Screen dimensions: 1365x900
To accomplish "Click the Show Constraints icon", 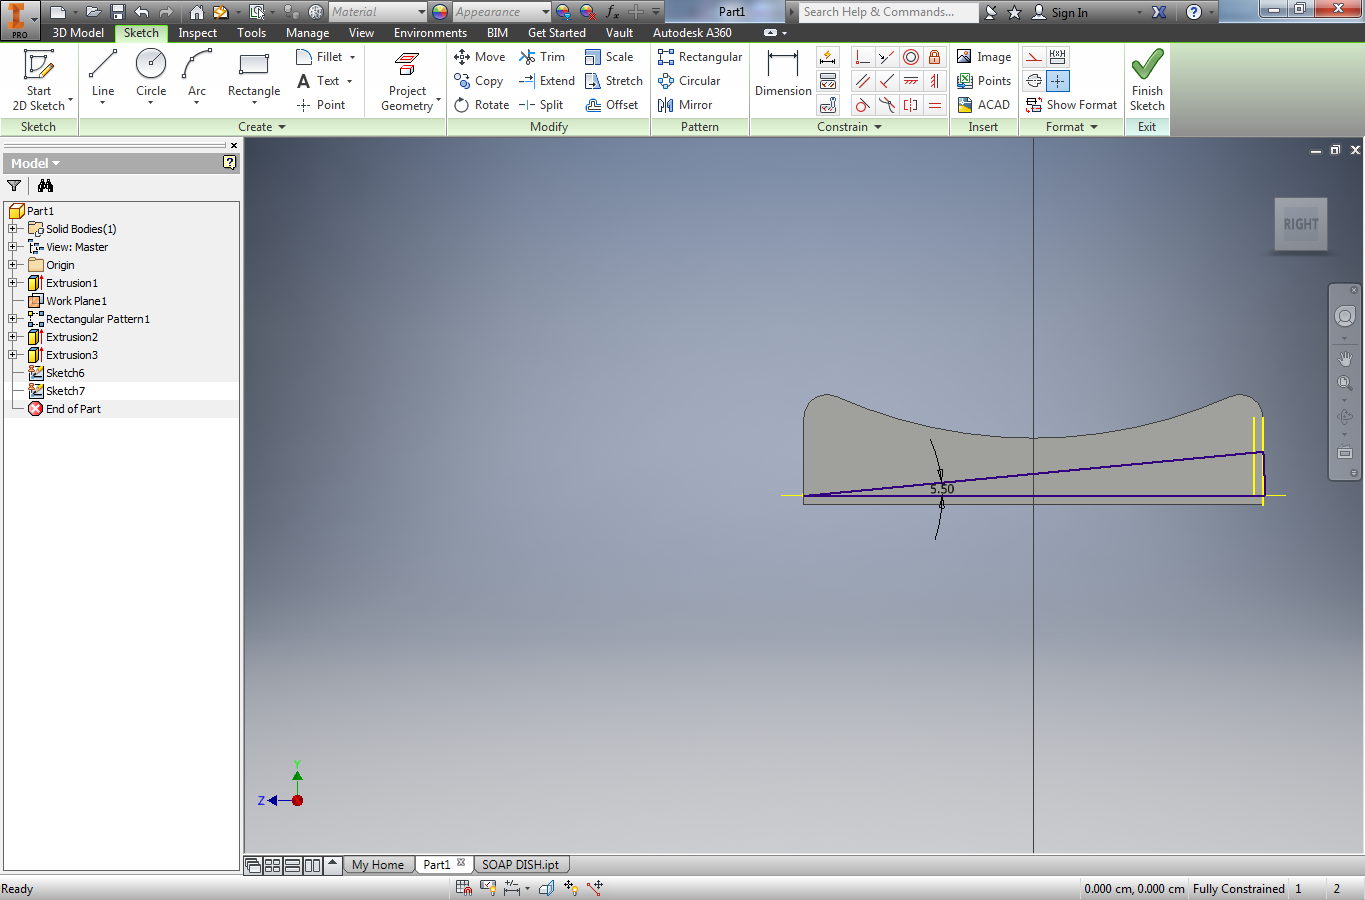I will coord(828,81).
